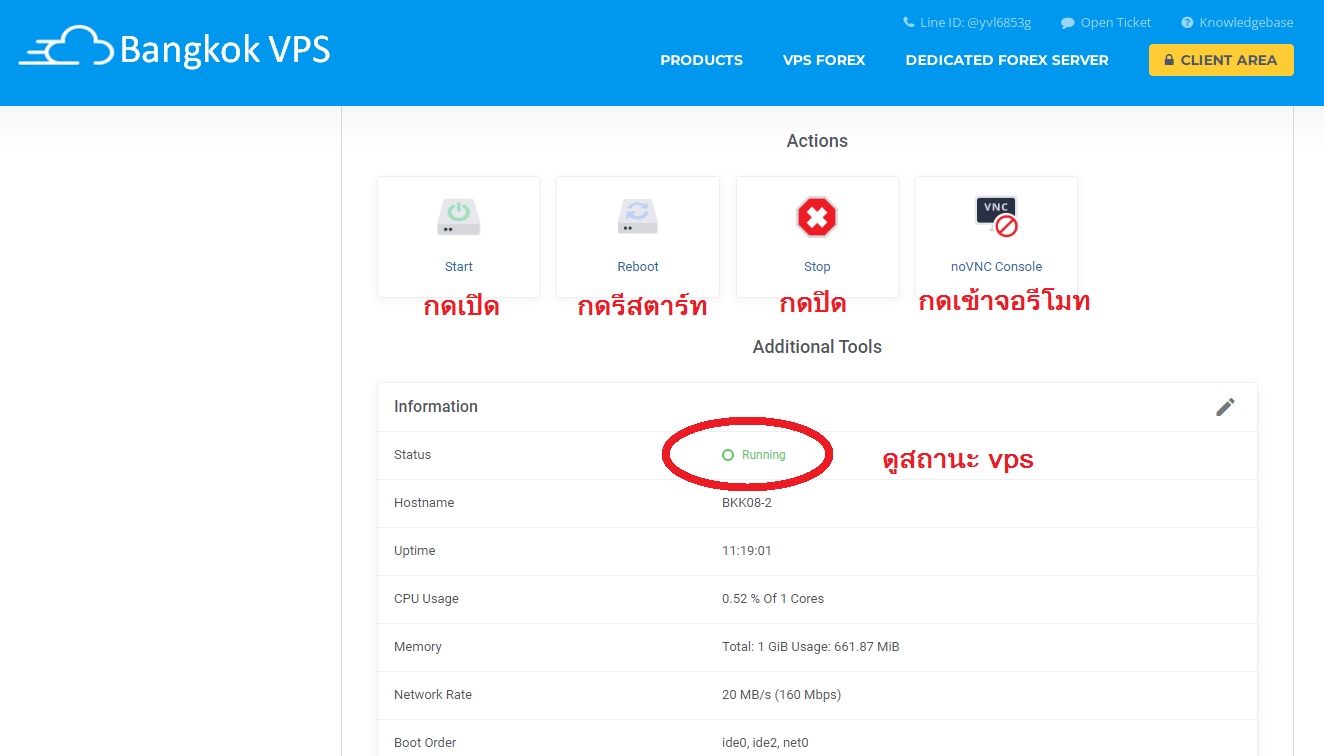The height and width of the screenshot is (756, 1324).
Task: Click the Additional Tools heading
Action: click(817, 347)
